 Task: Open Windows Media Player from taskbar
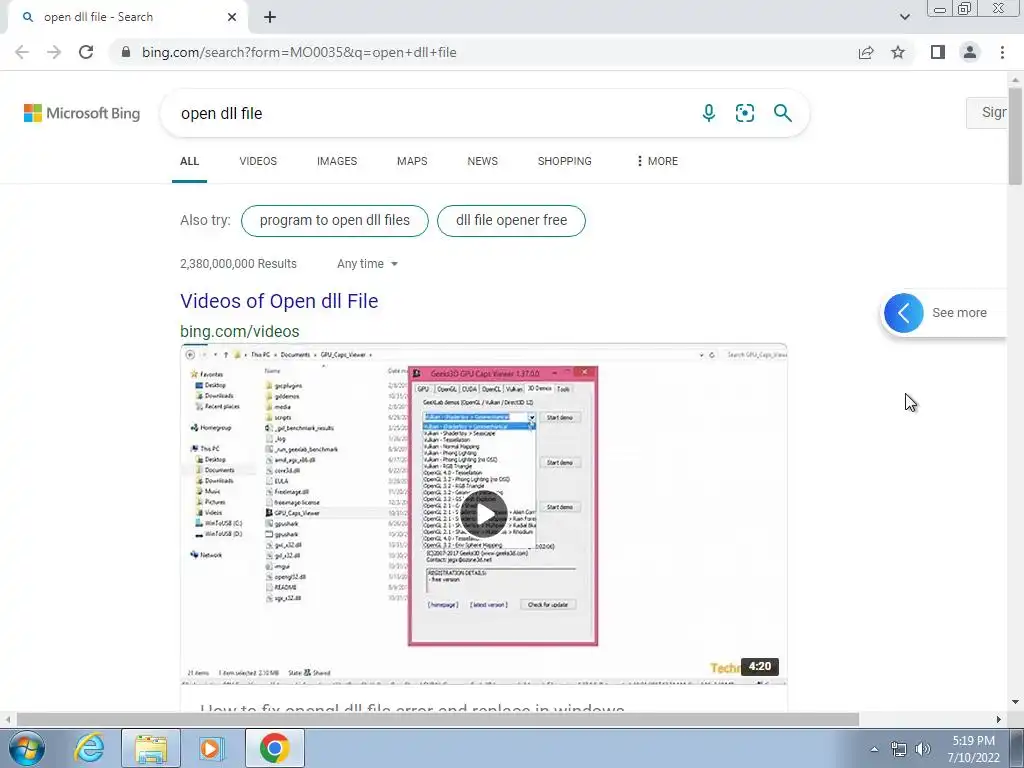[211, 748]
